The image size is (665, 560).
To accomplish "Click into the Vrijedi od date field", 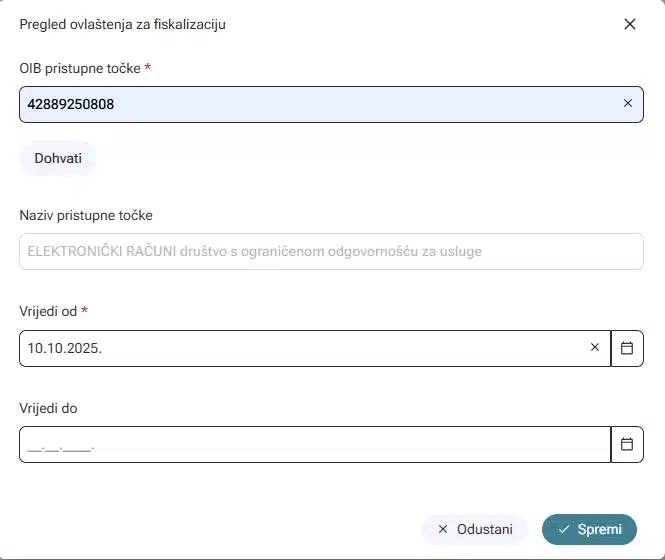I will pos(300,348).
